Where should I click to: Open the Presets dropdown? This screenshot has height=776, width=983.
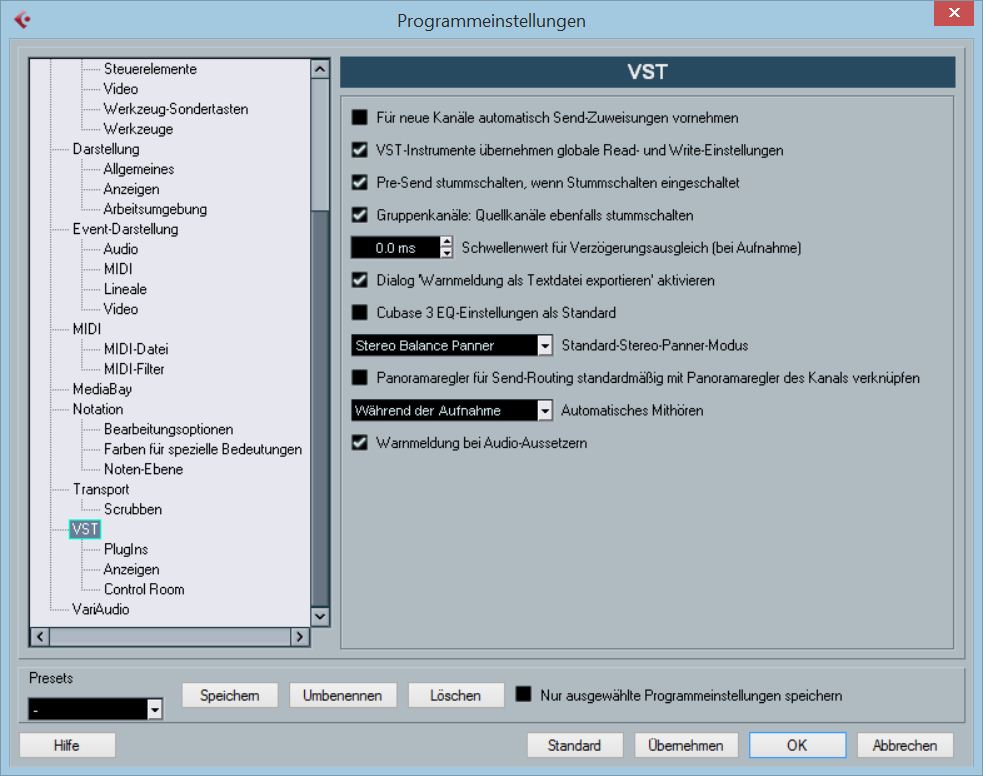tap(95, 709)
